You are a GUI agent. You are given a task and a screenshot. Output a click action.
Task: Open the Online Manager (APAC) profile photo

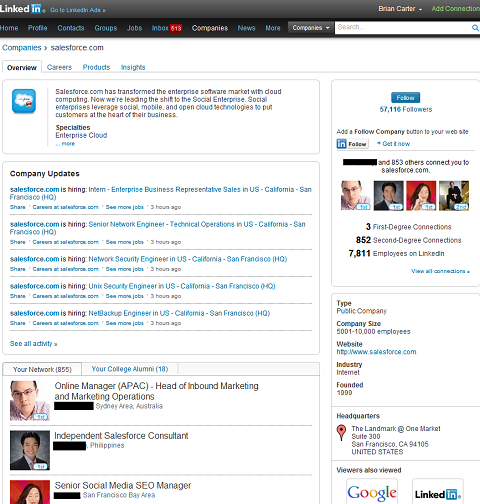(x=30, y=401)
